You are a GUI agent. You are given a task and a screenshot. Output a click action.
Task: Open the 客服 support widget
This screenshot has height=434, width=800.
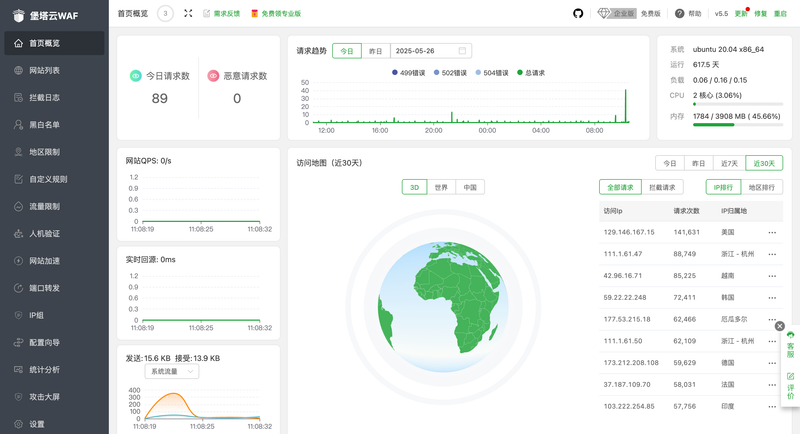(x=790, y=345)
